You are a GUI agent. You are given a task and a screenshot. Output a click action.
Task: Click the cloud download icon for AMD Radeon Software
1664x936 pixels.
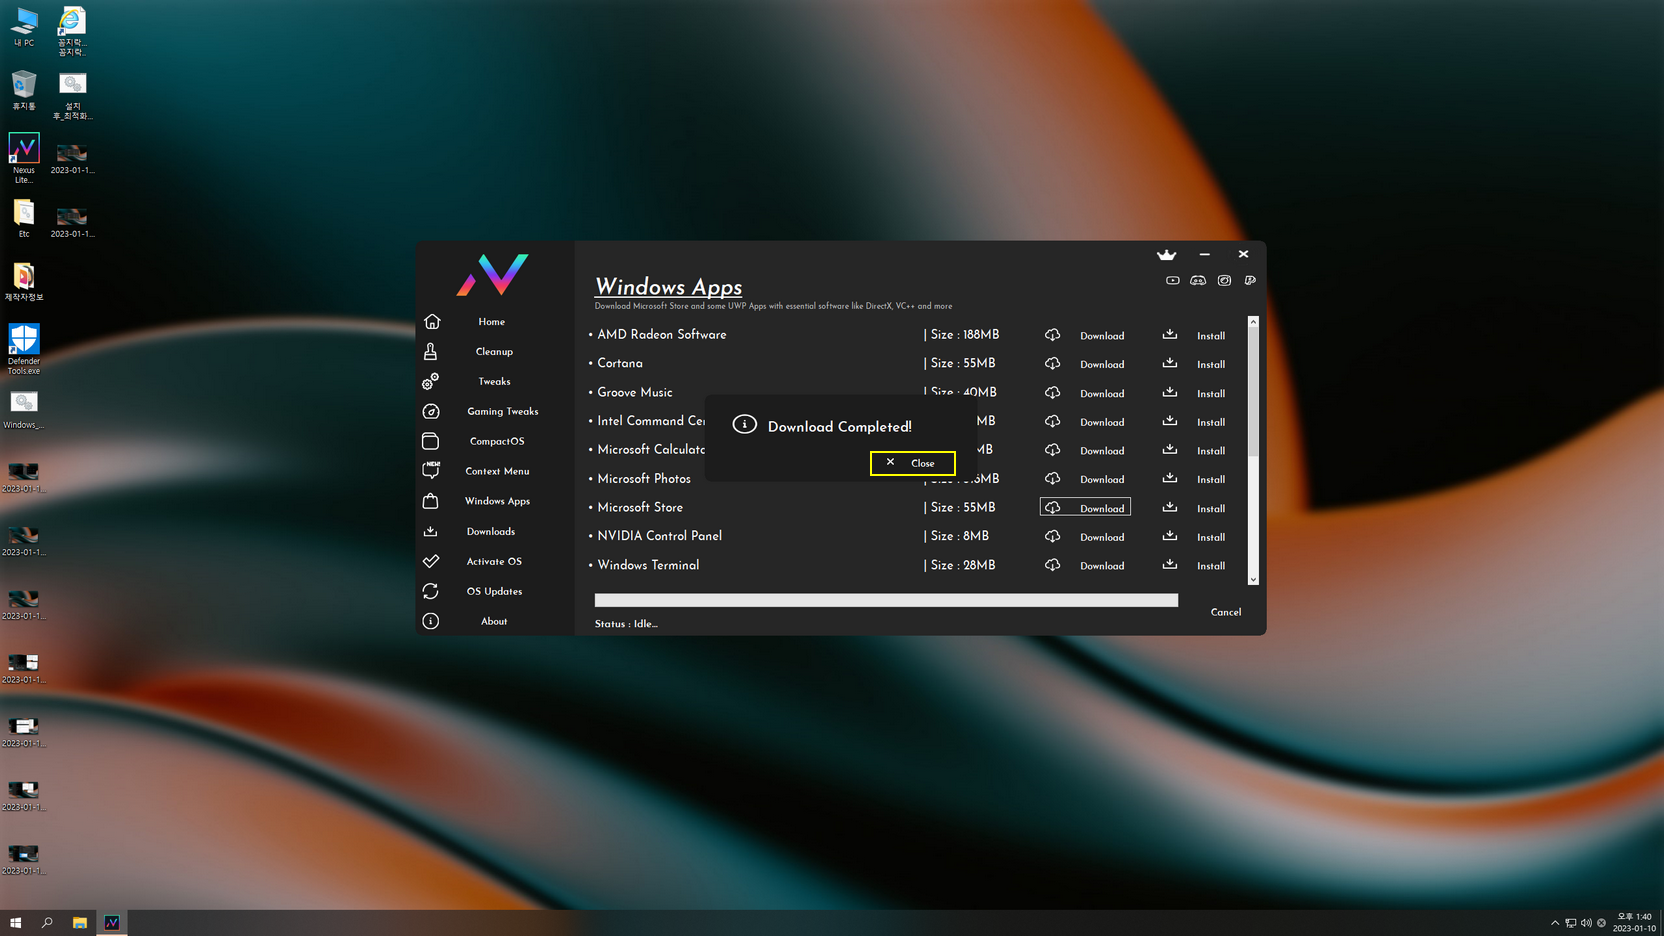[x=1053, y=335]
